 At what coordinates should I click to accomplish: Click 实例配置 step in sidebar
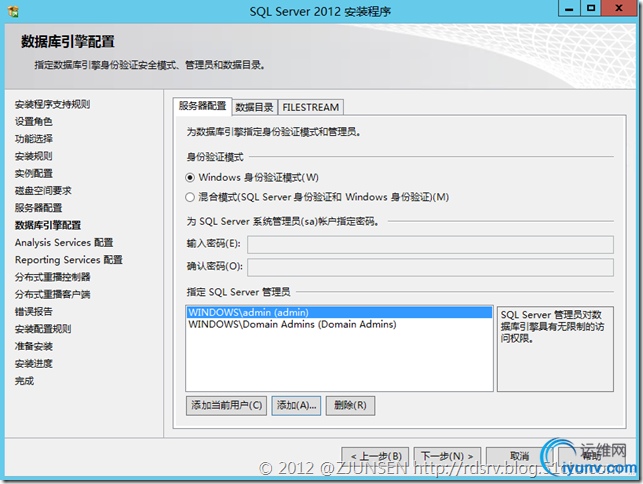(x=34, y=173)
